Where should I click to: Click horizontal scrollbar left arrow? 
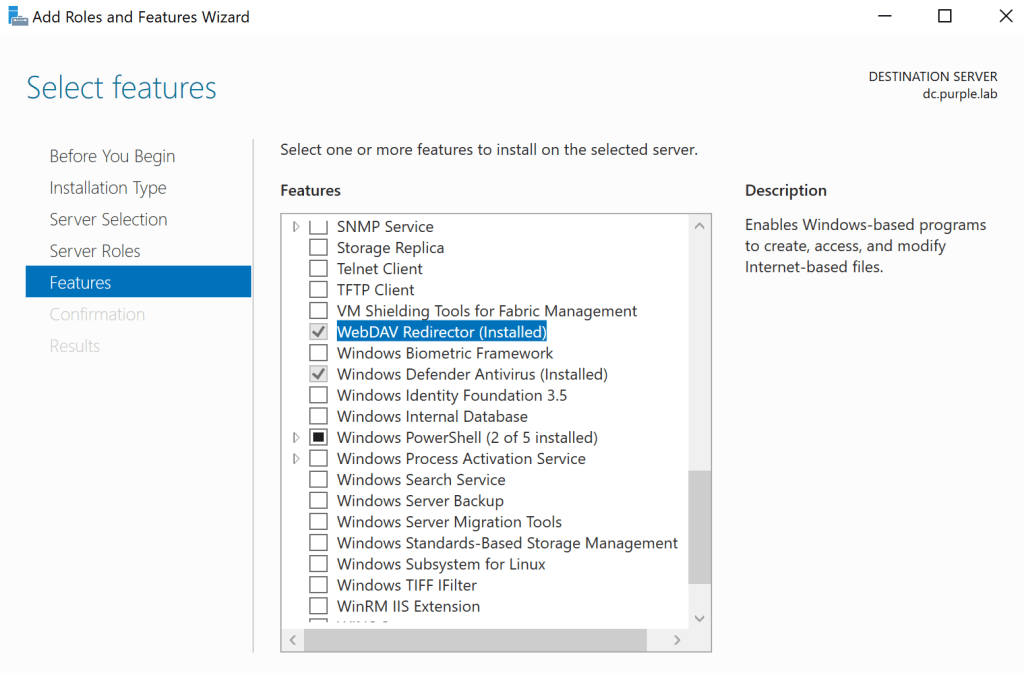click(x=294, y=640)
